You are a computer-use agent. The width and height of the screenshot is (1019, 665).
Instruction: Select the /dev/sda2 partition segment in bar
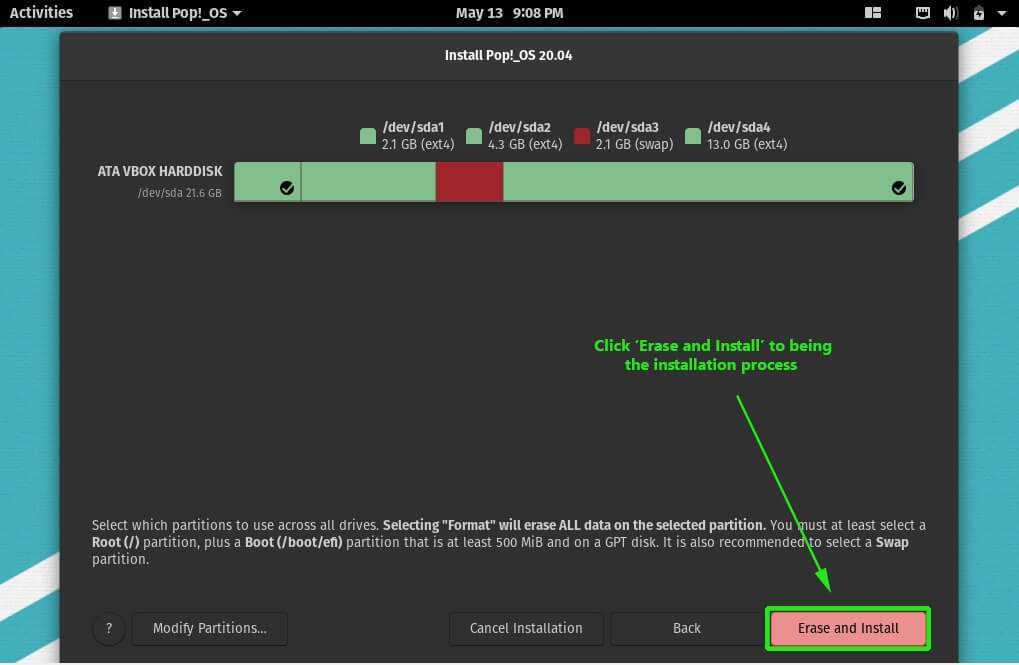(368, 181)
